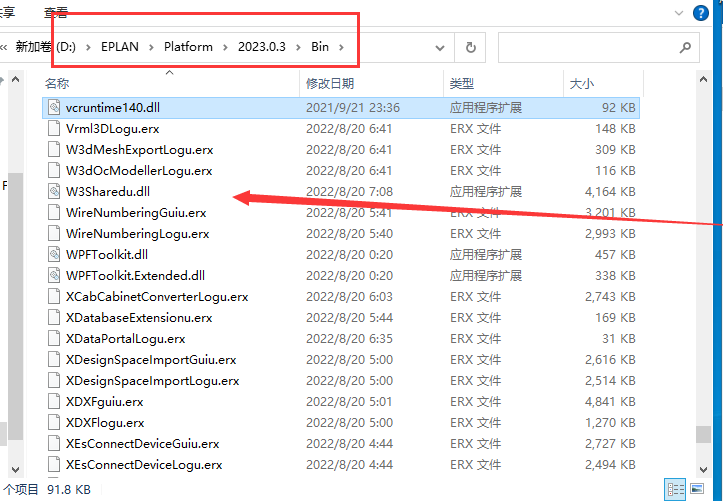Select the XDataPortalLogu.erx file icon
The image size is (723, 501).
pos(54,339)
